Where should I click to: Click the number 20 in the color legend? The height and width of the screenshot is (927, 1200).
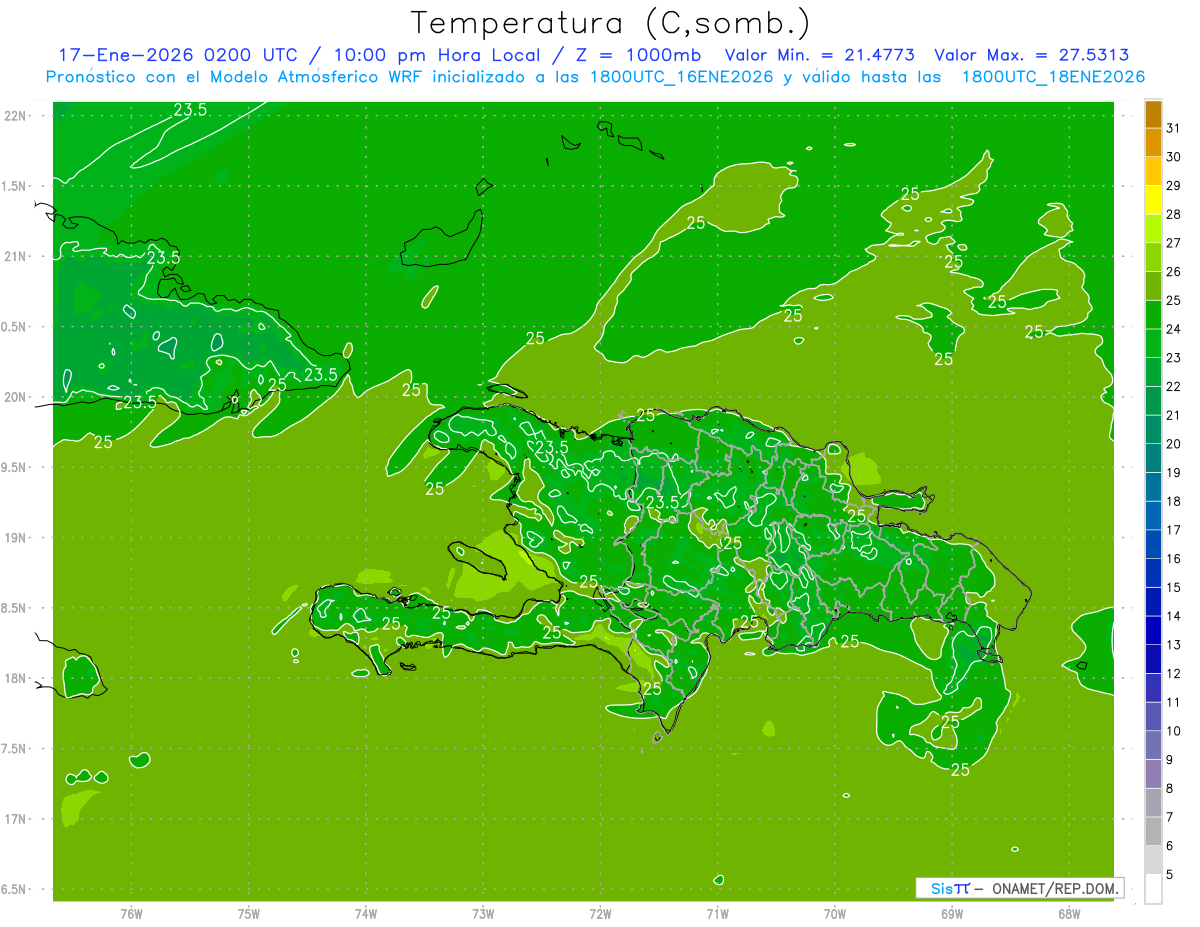click(1174, 444)
